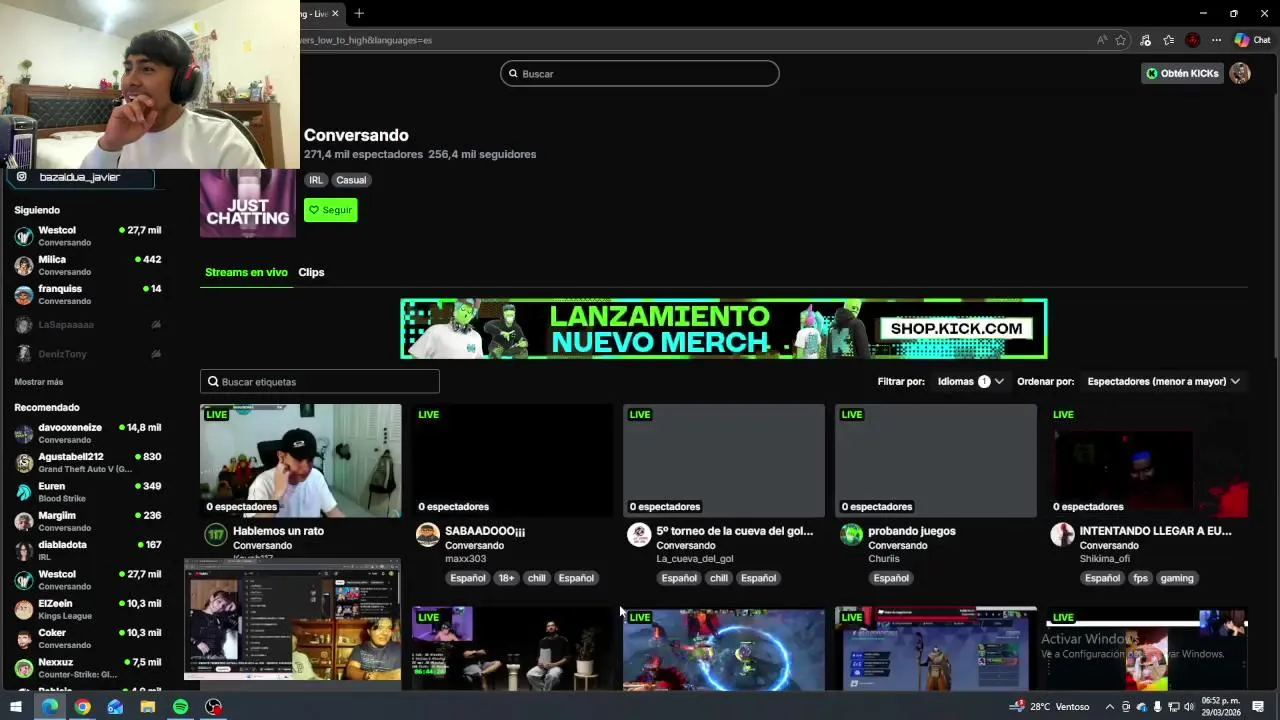This screenshot has width=1280, height=720.
Task: Open Edge settings and more menu
Action: coord(1216,40)
